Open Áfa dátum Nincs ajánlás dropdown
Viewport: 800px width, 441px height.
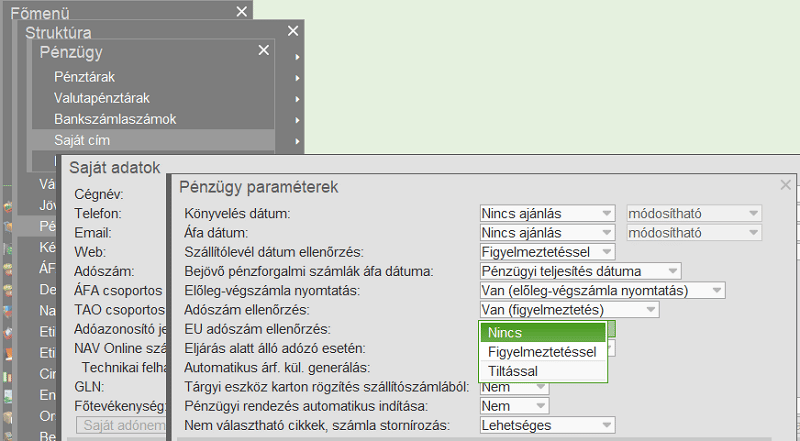tap(547, 233)
